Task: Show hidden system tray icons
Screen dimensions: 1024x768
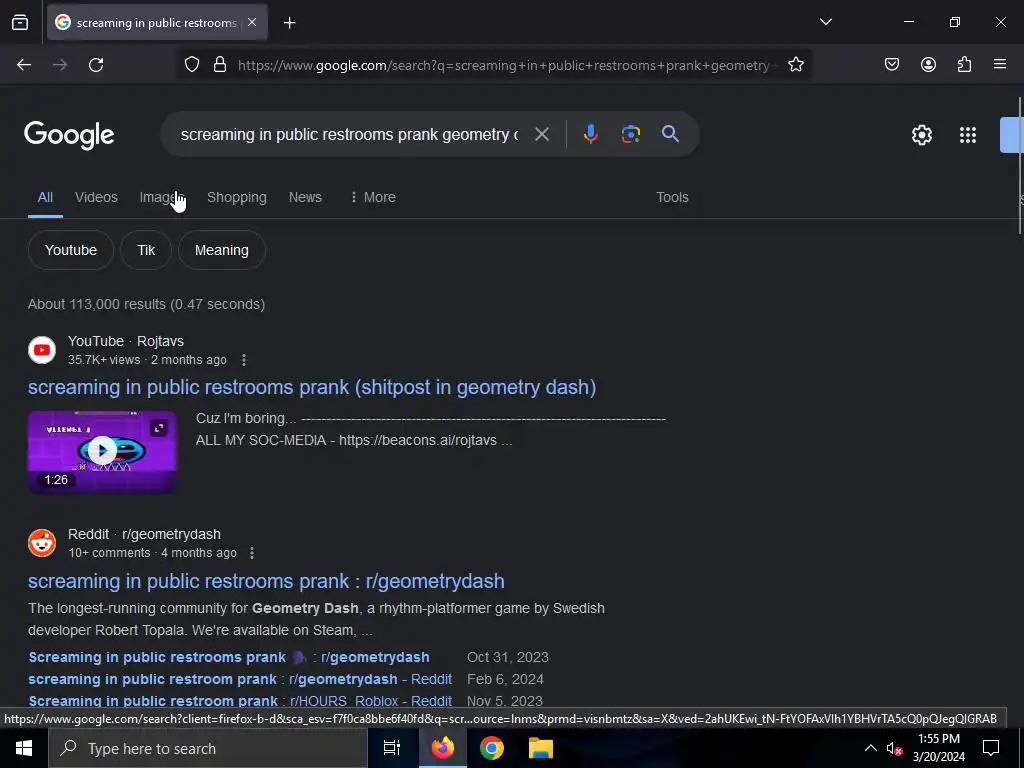Action: [871, 748]
